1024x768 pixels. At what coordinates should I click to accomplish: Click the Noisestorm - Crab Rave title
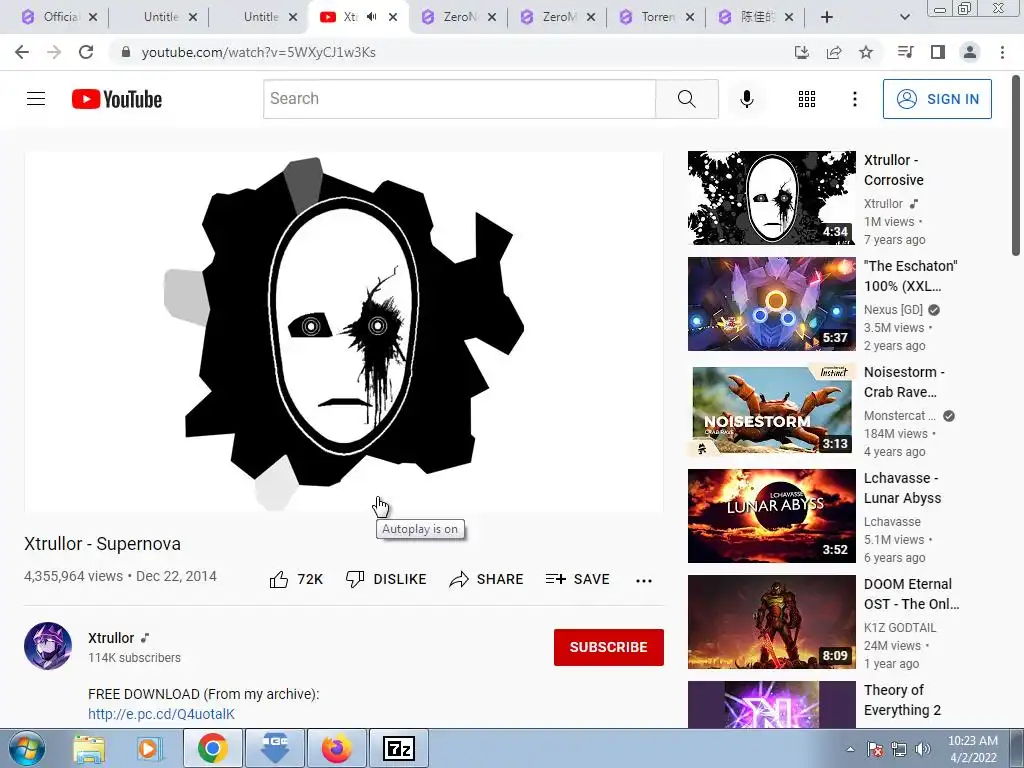pyautogui.click(x=904, y=382)
